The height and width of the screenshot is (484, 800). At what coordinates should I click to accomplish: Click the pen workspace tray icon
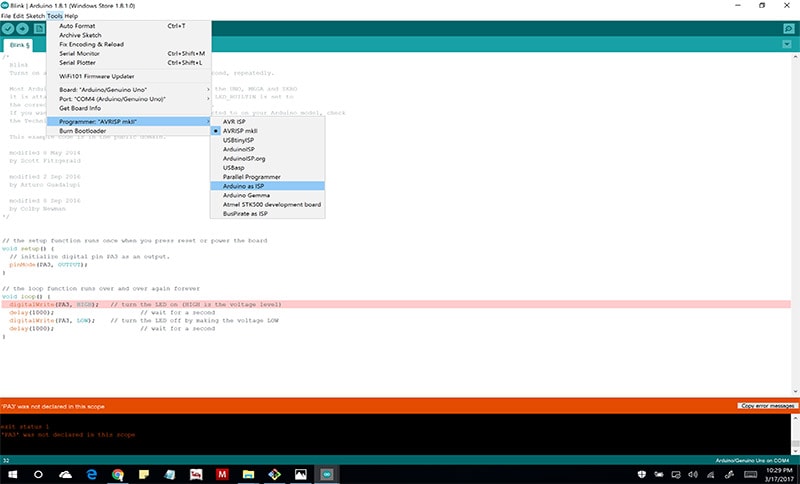730,474
